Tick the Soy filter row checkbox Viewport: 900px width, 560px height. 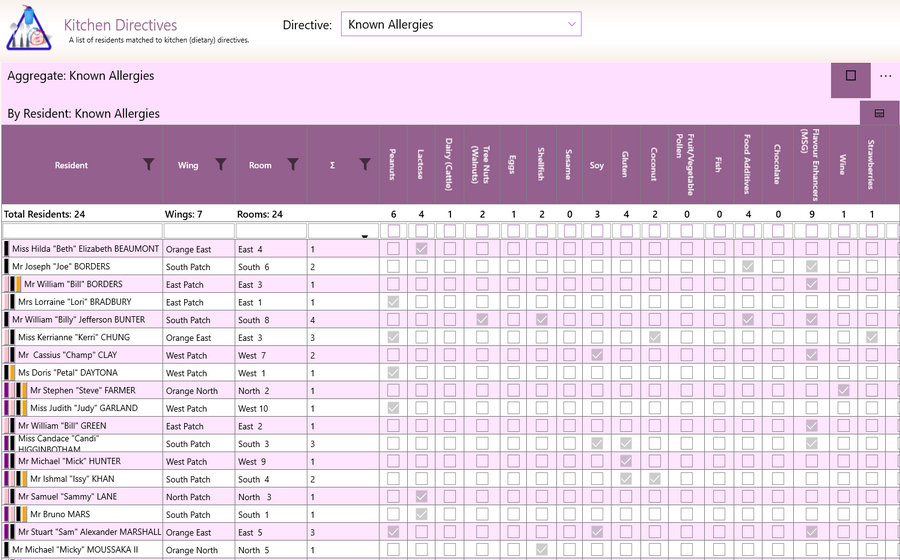[597, 231]
